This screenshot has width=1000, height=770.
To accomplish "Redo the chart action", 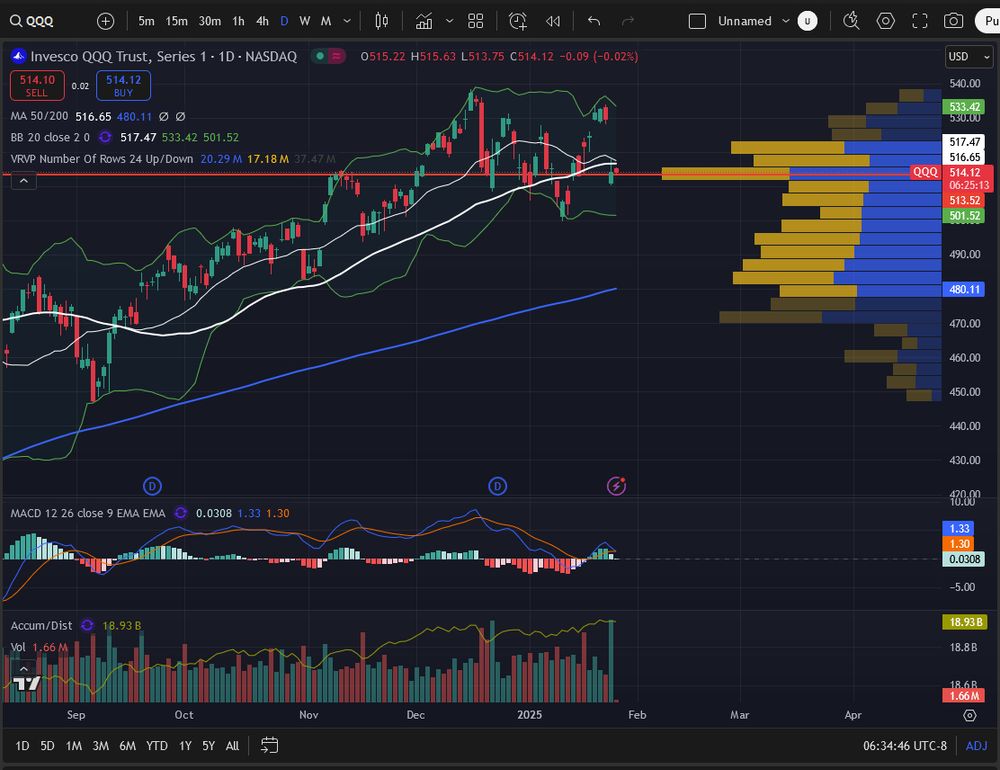I will tap(628, 21).
